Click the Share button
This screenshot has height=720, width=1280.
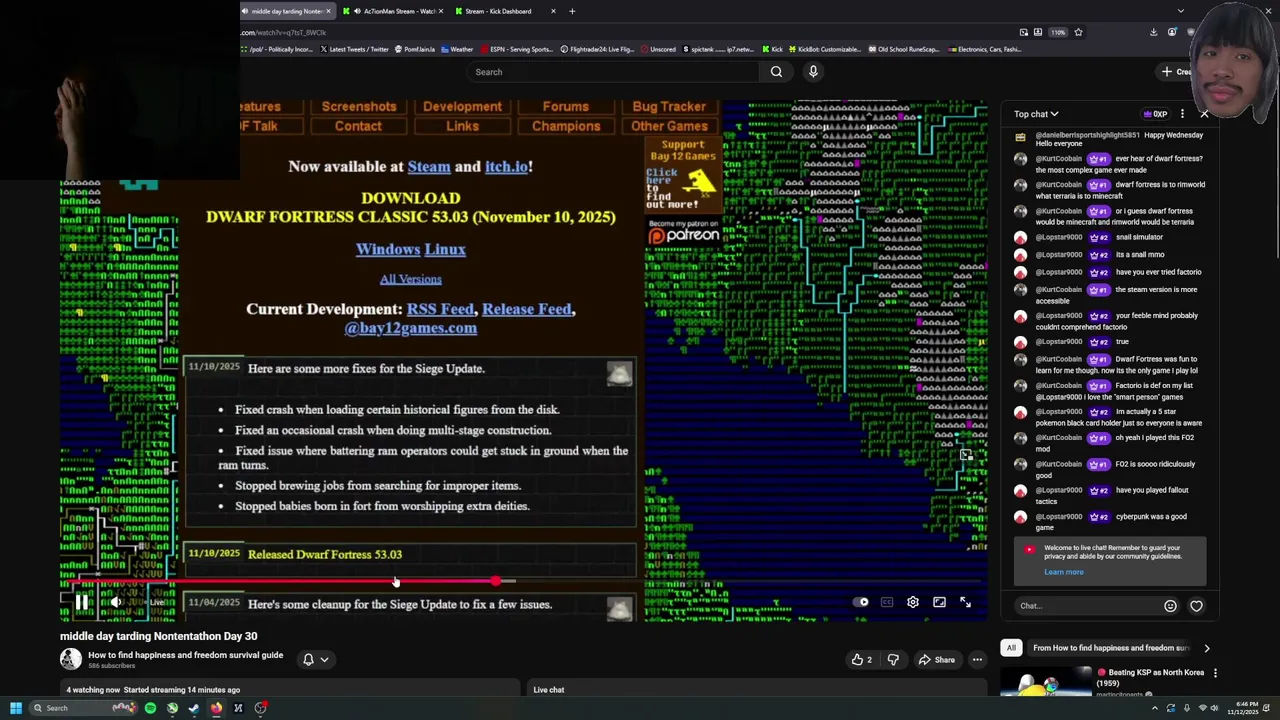click(x=937, y=660)
